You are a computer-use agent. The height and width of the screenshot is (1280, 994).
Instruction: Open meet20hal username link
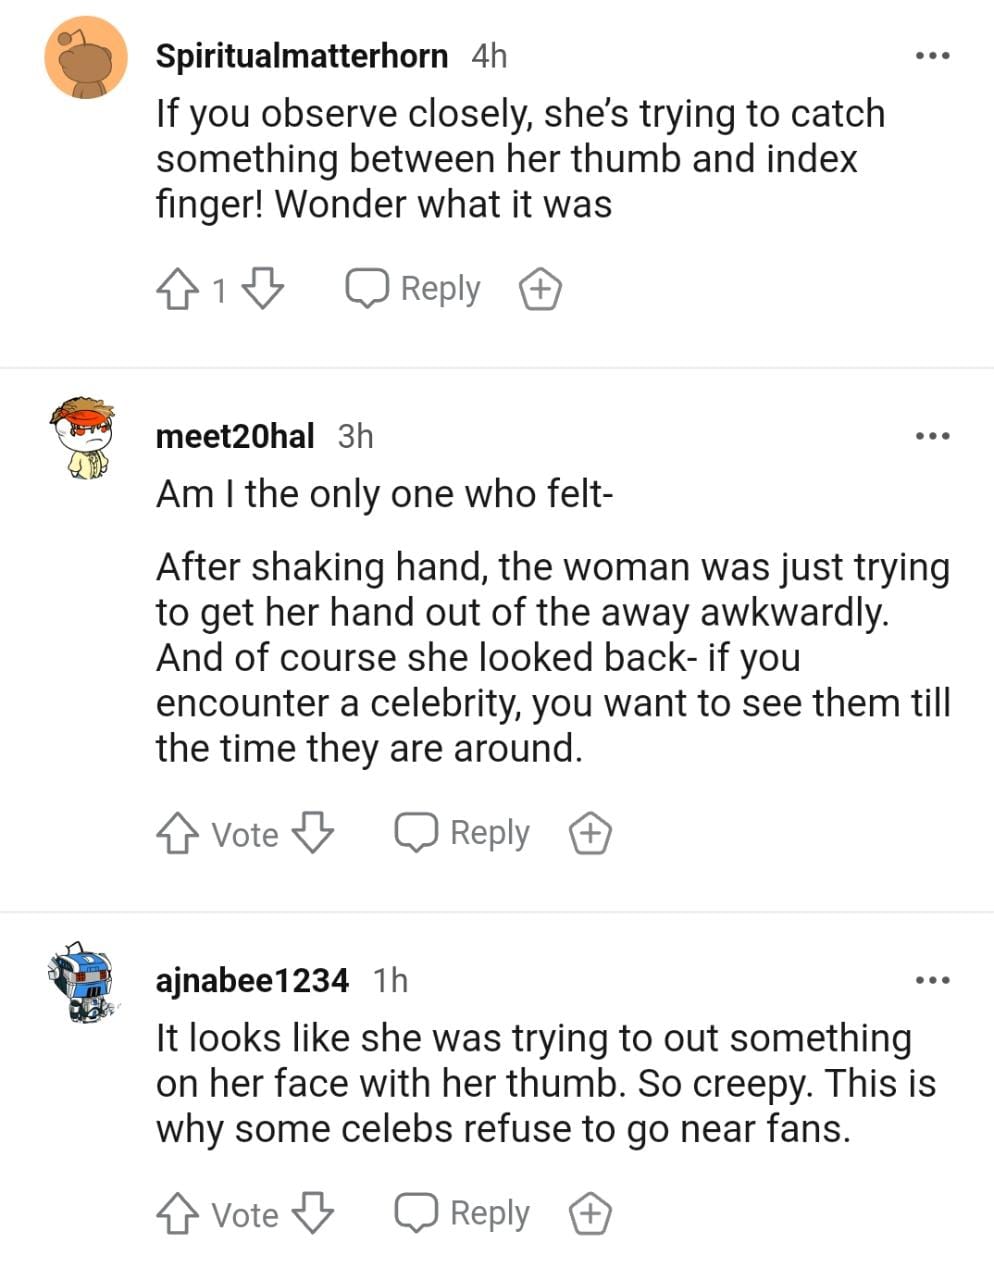point(235,436)
